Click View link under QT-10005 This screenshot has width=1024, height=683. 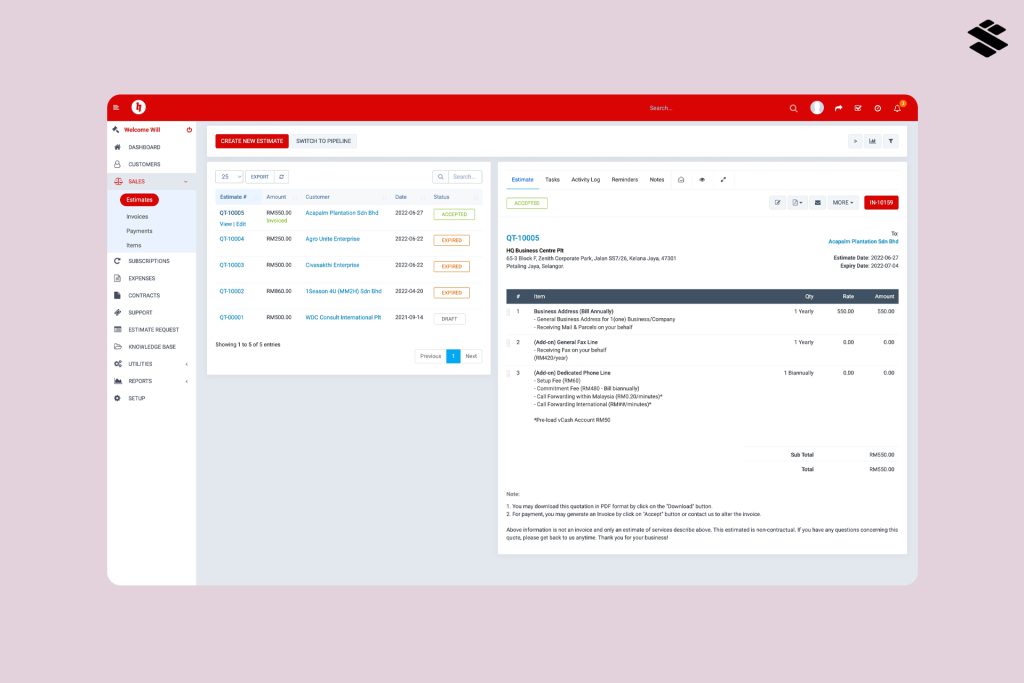tap(225, 224)
